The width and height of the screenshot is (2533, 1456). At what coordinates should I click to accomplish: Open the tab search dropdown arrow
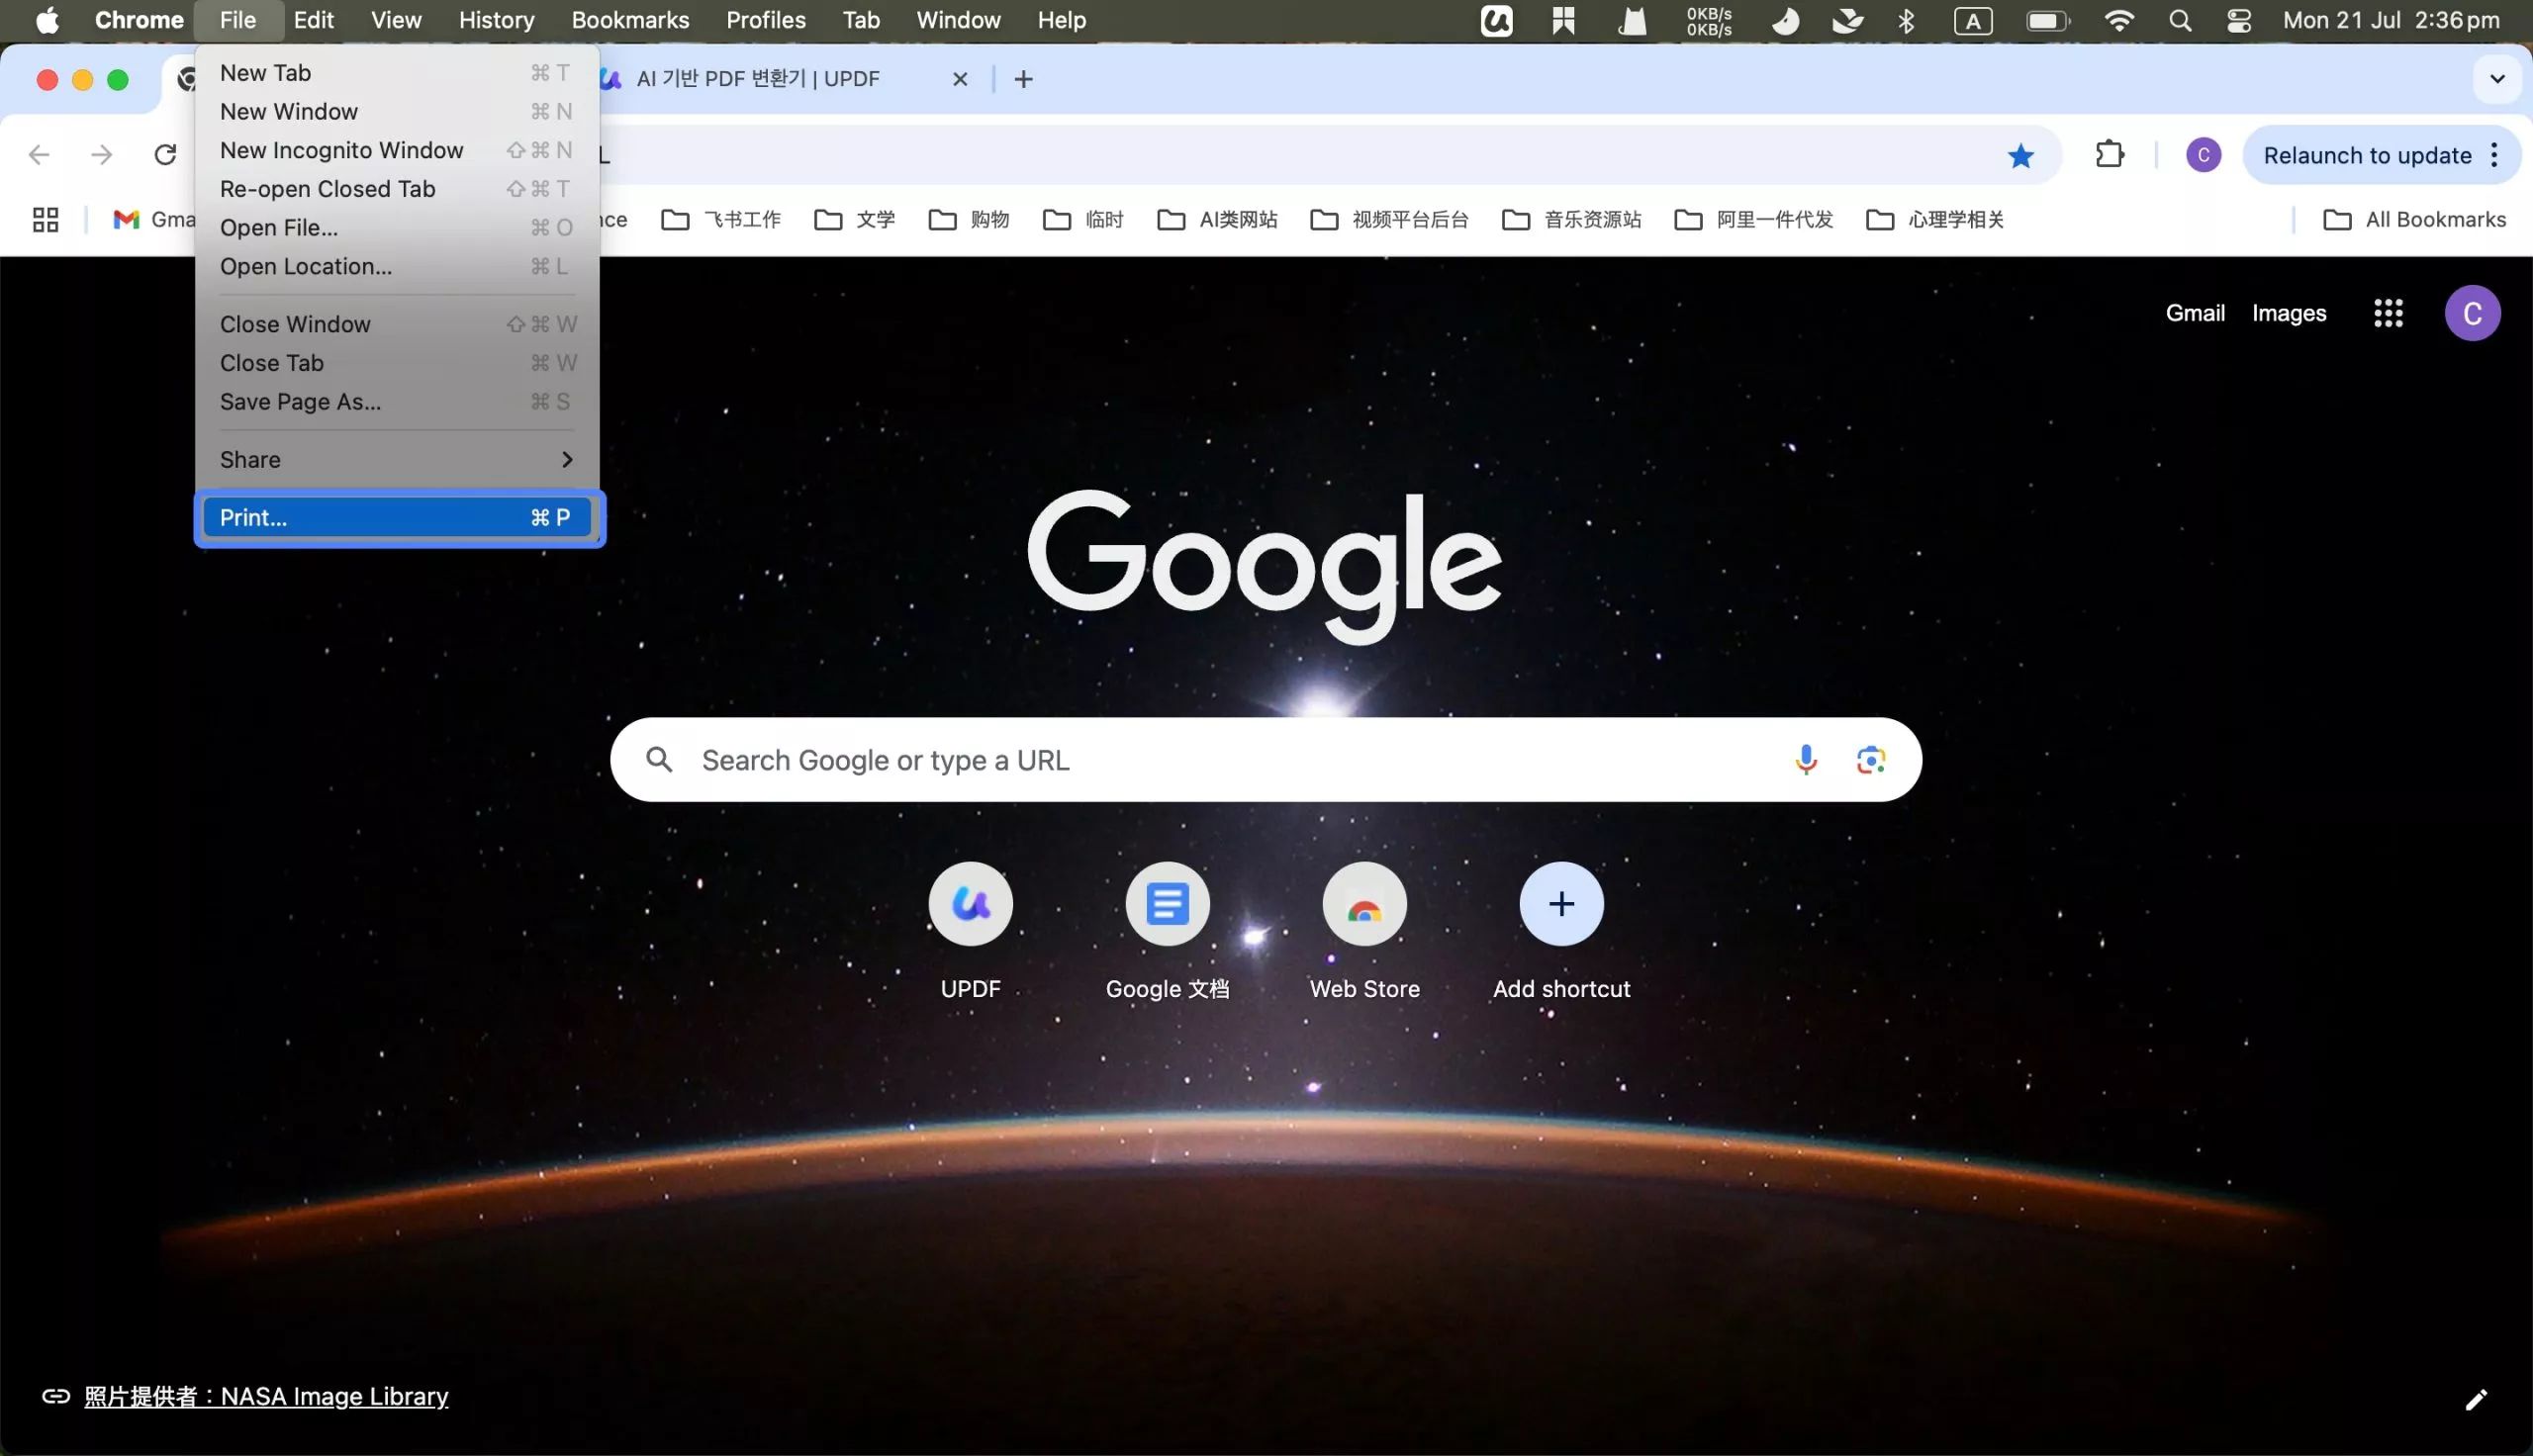pos(2497,79)
